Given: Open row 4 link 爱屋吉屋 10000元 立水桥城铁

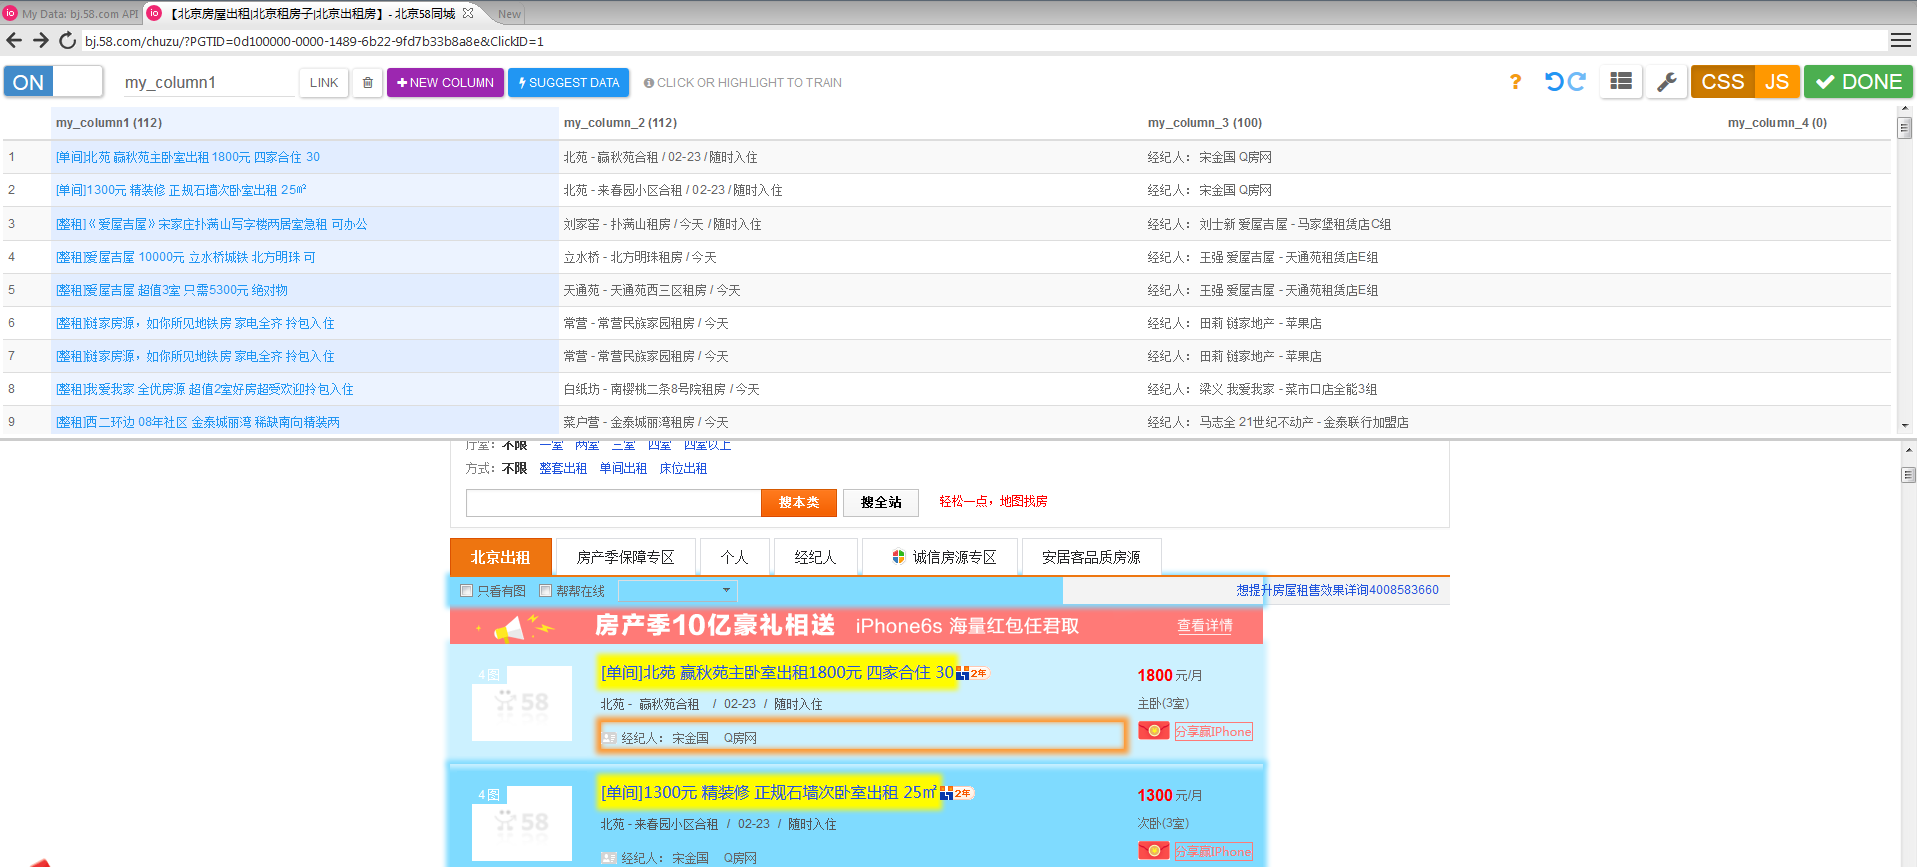Looking at the screenshot, I should (x=185, y=257).
